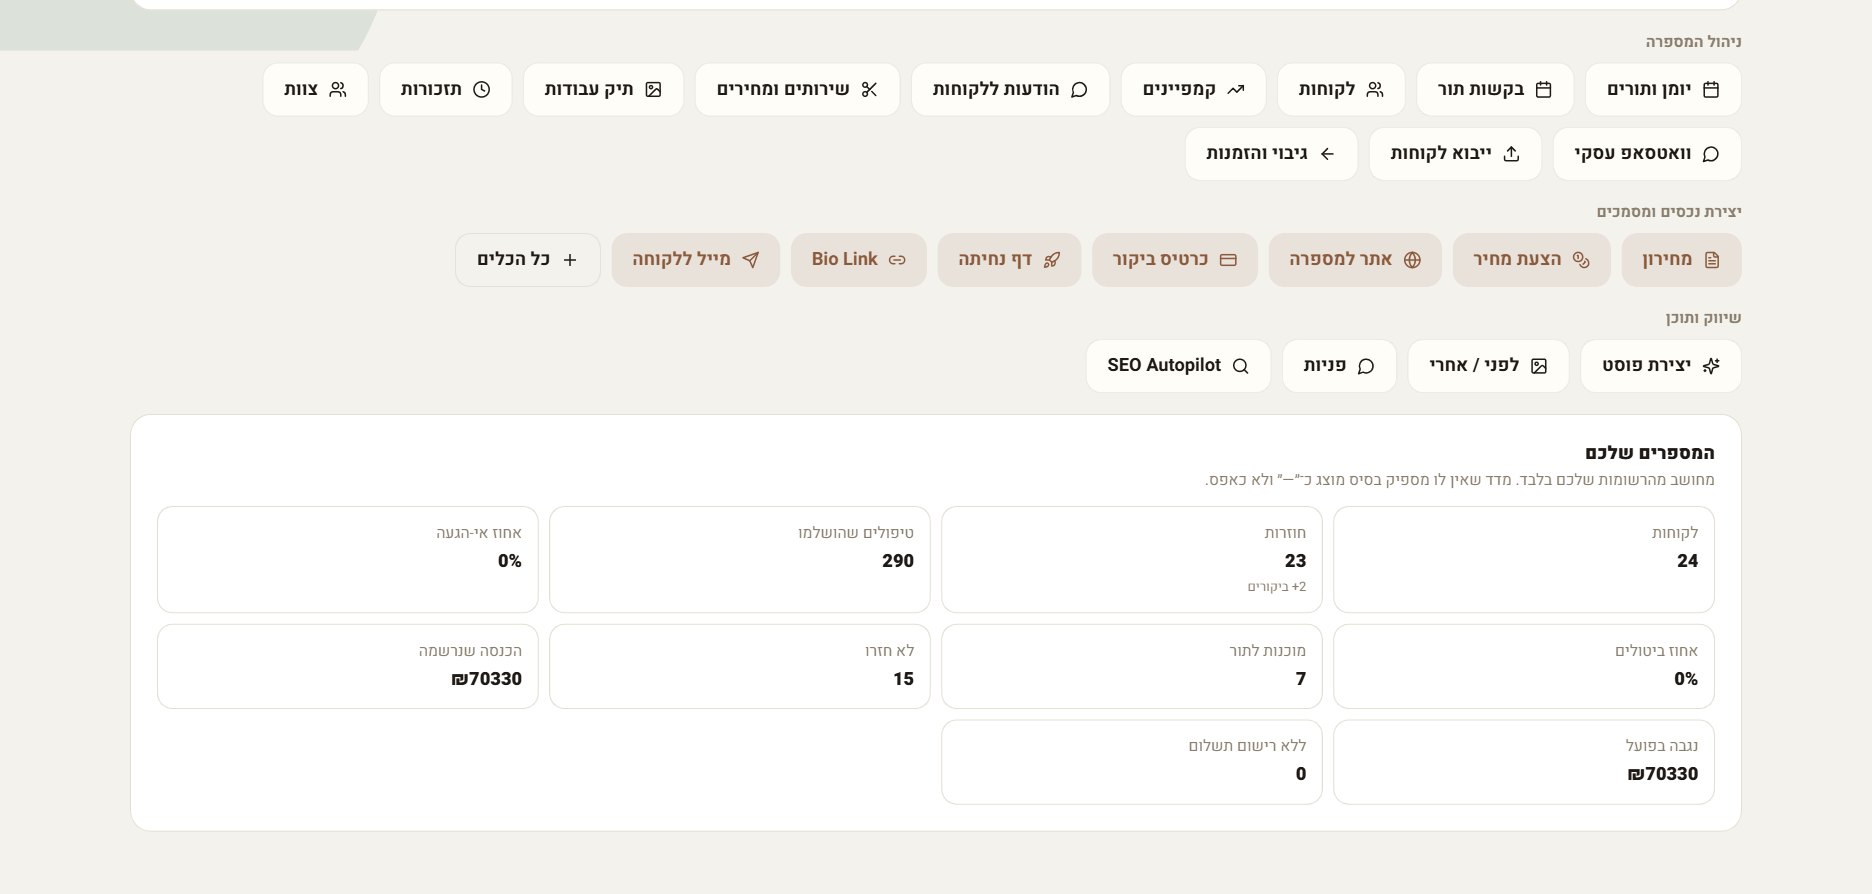
Task: Click the upload icon in ייבוא לקוחות
Action: click(x=1511, y=153)
